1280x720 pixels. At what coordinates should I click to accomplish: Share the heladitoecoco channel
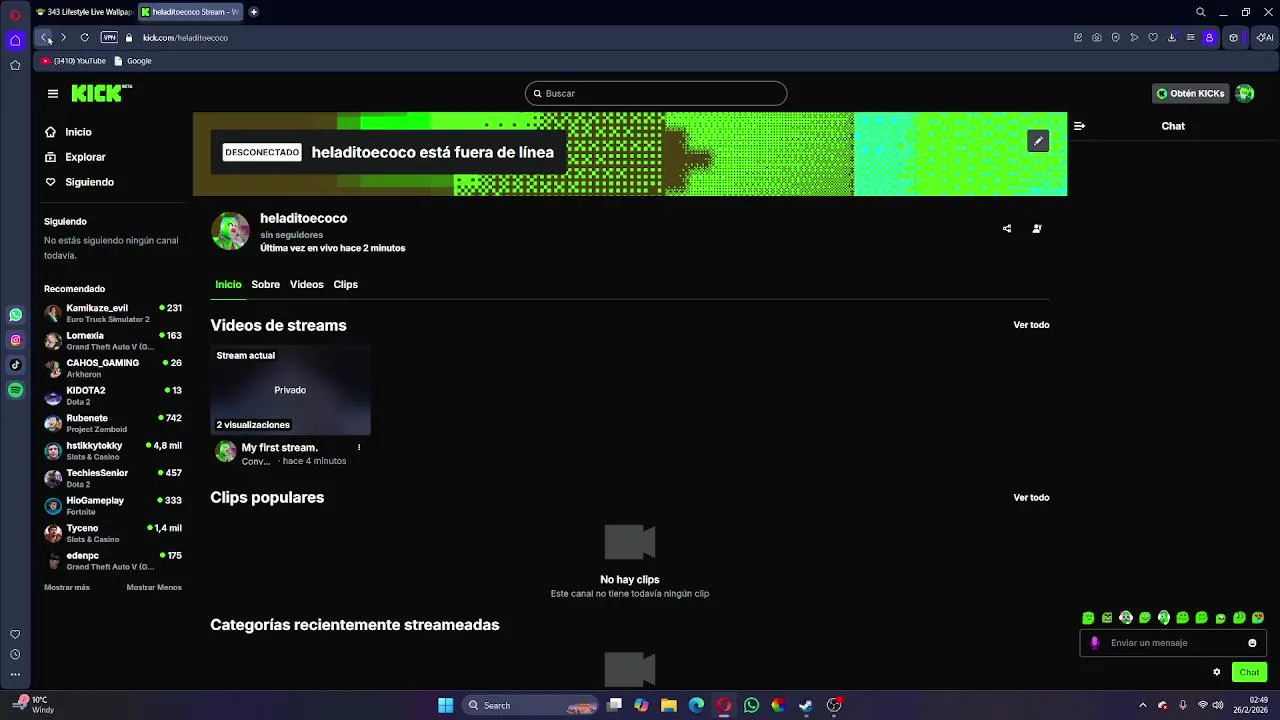click(1007, 228)
